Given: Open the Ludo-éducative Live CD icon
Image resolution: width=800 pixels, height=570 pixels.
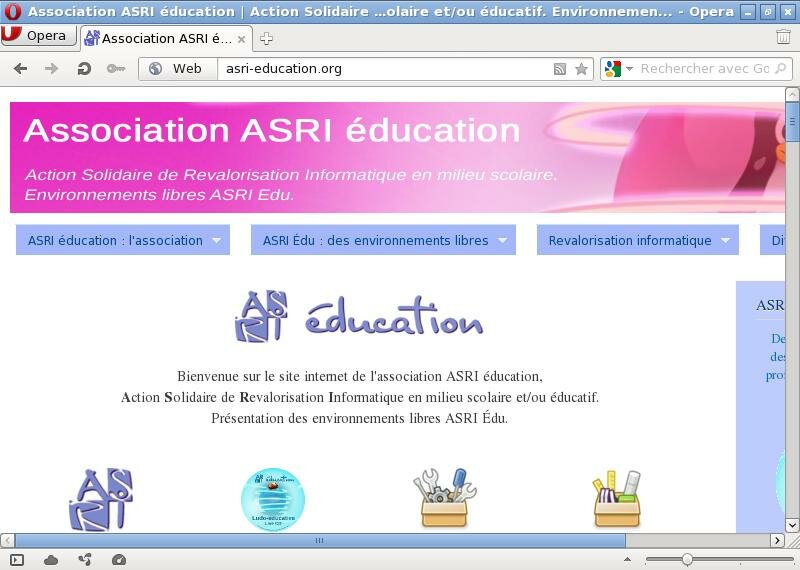Looking at the screenshot, I should (x=273, y=500).
